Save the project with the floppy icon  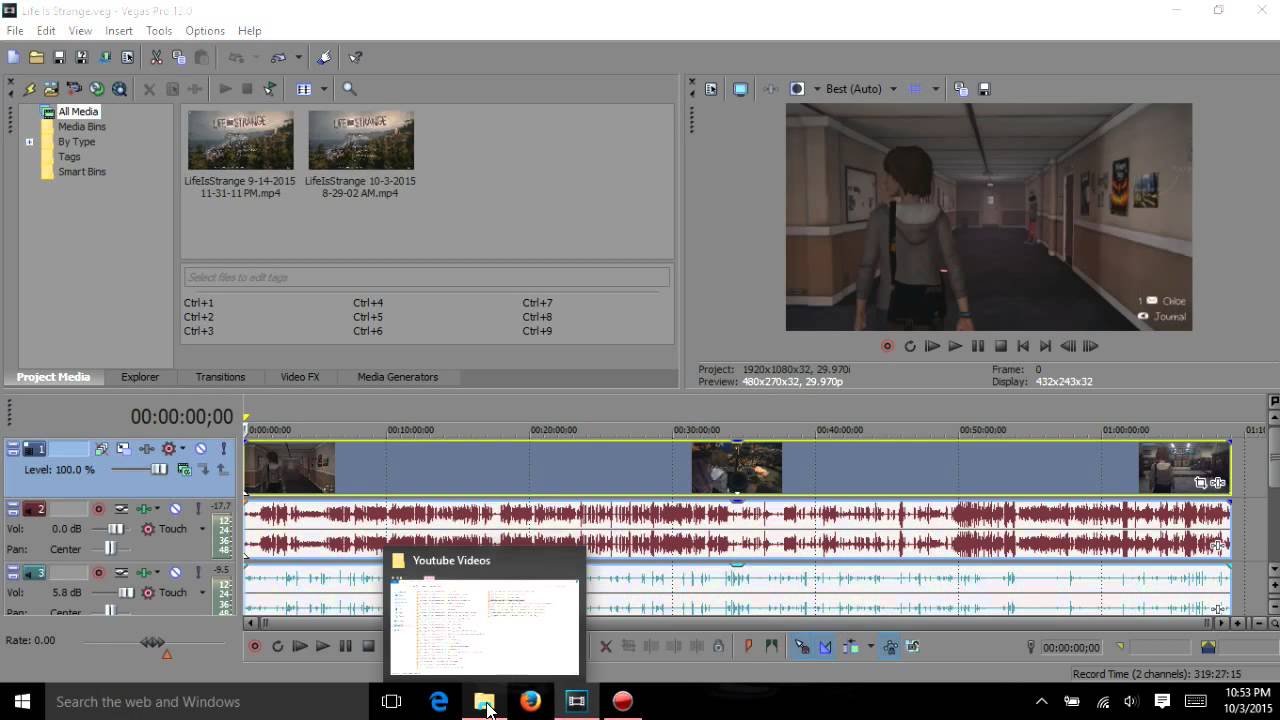click(59, 58)
